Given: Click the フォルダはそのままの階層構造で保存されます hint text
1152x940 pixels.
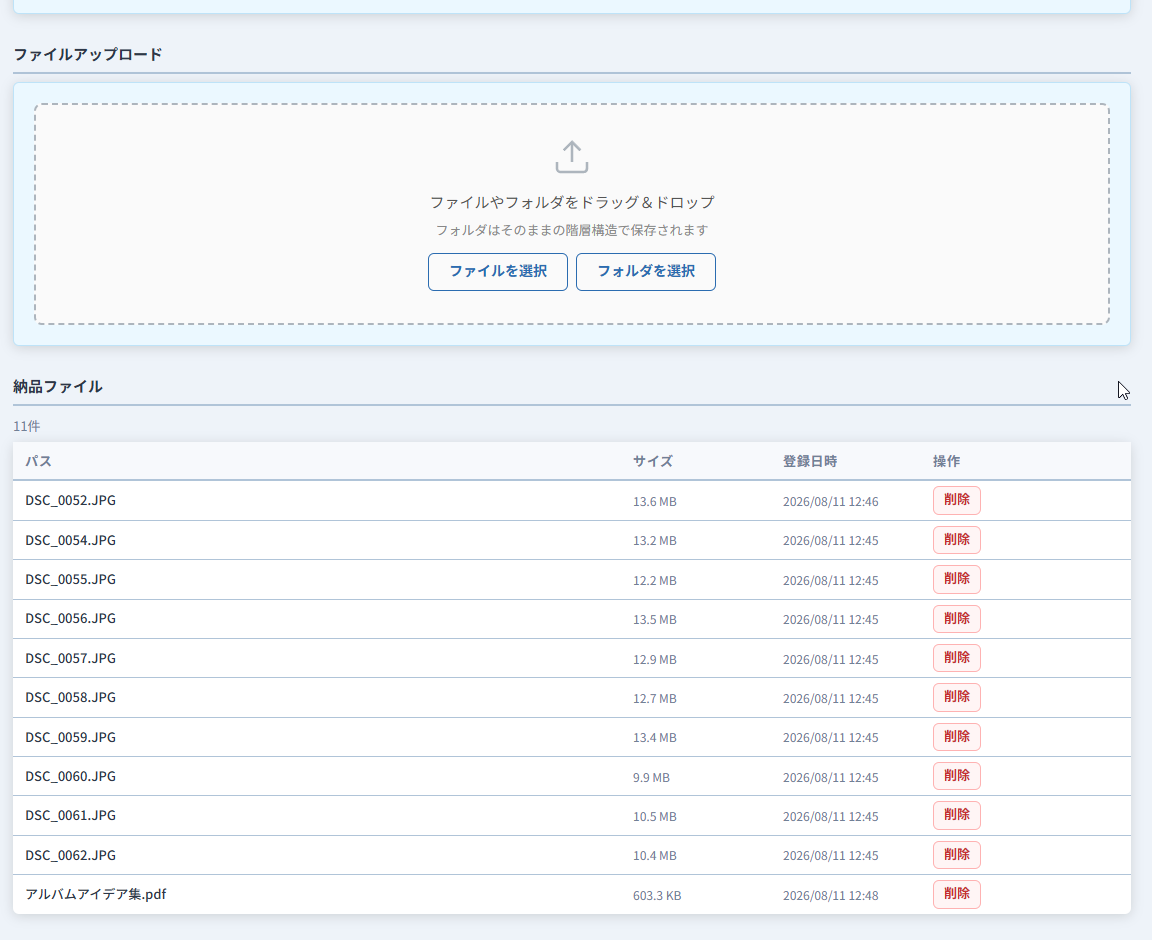Looking at the screenshot, I should tap(572, 230).
